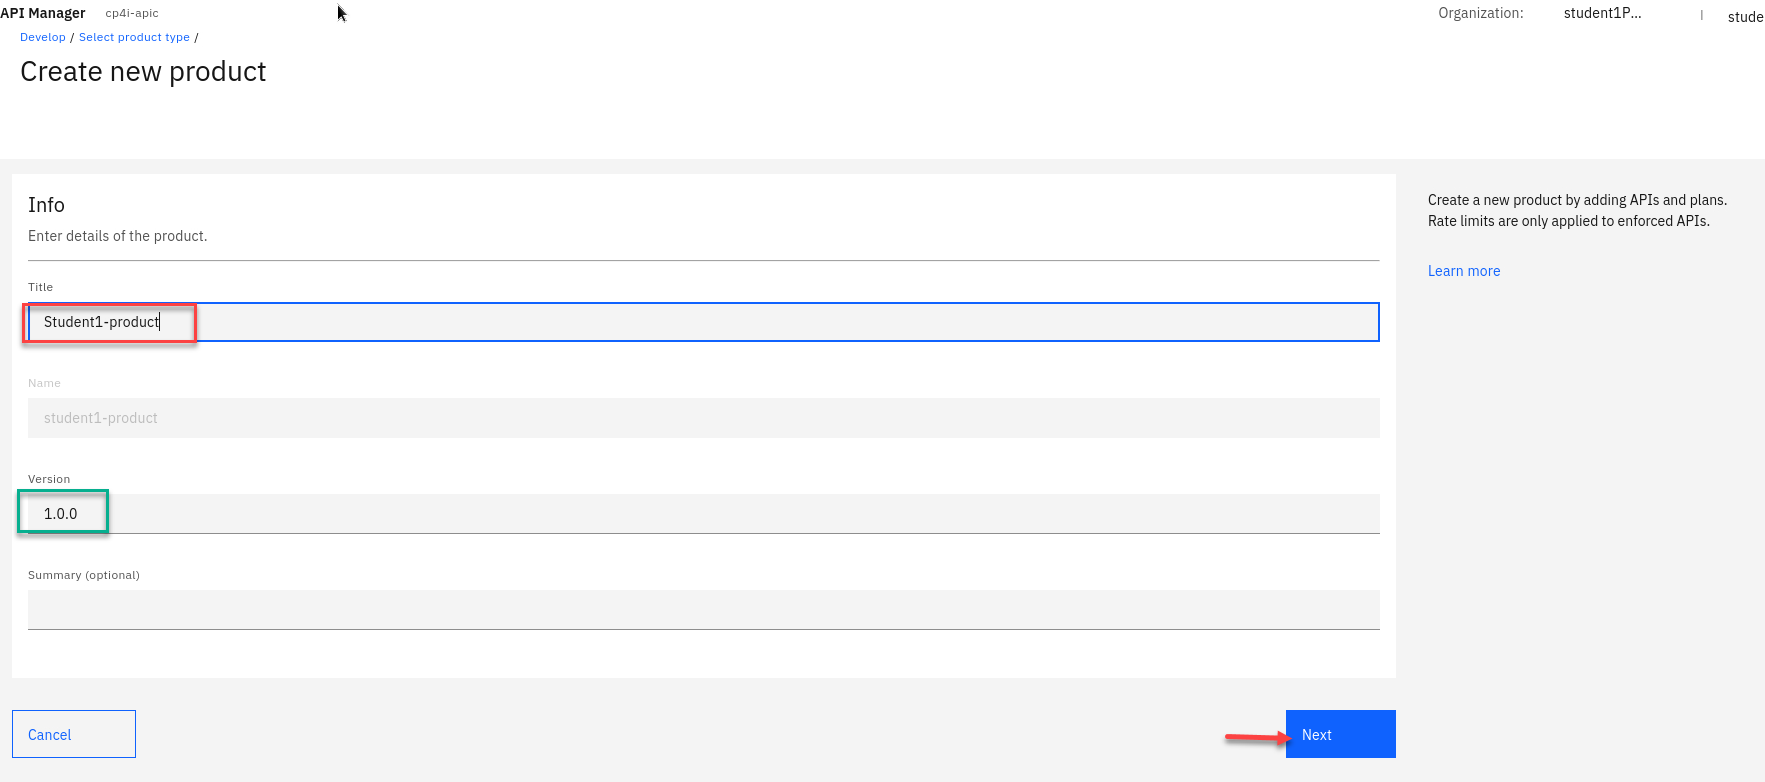Open the stude user menu
The height and width of the screenshot is (782, 1765).
(x=1745, y=17)
